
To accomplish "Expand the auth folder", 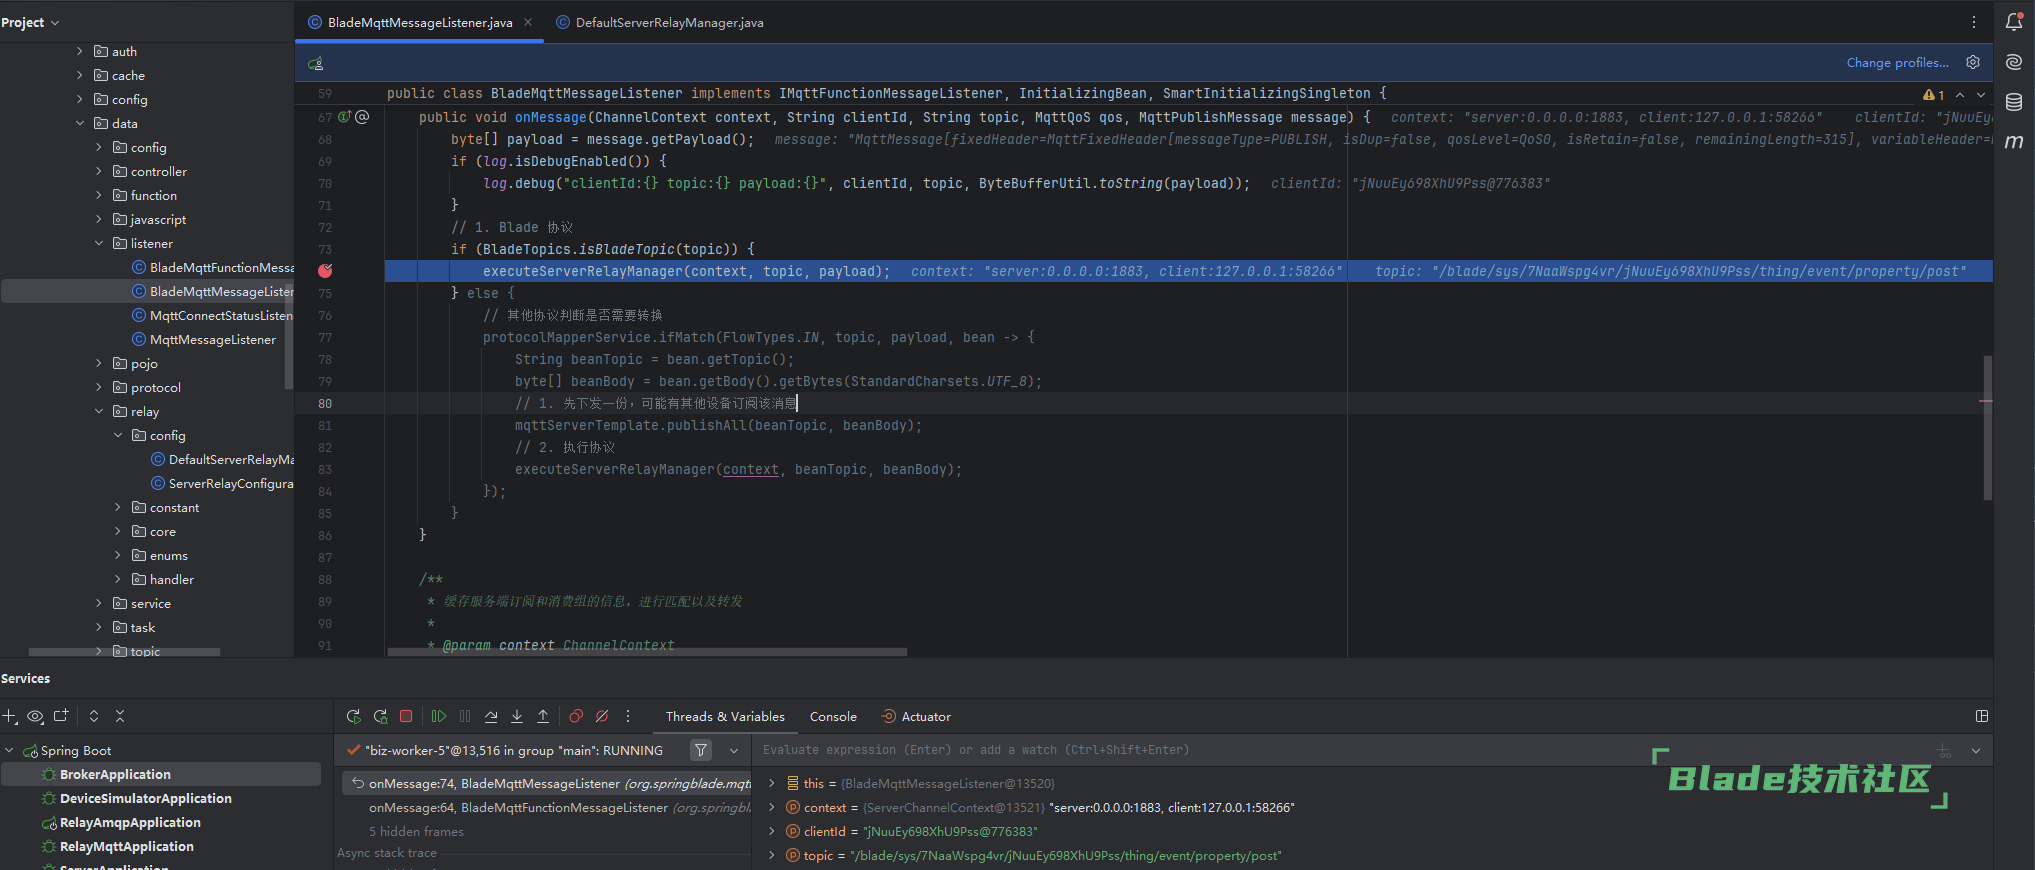I will pos(80,51).
